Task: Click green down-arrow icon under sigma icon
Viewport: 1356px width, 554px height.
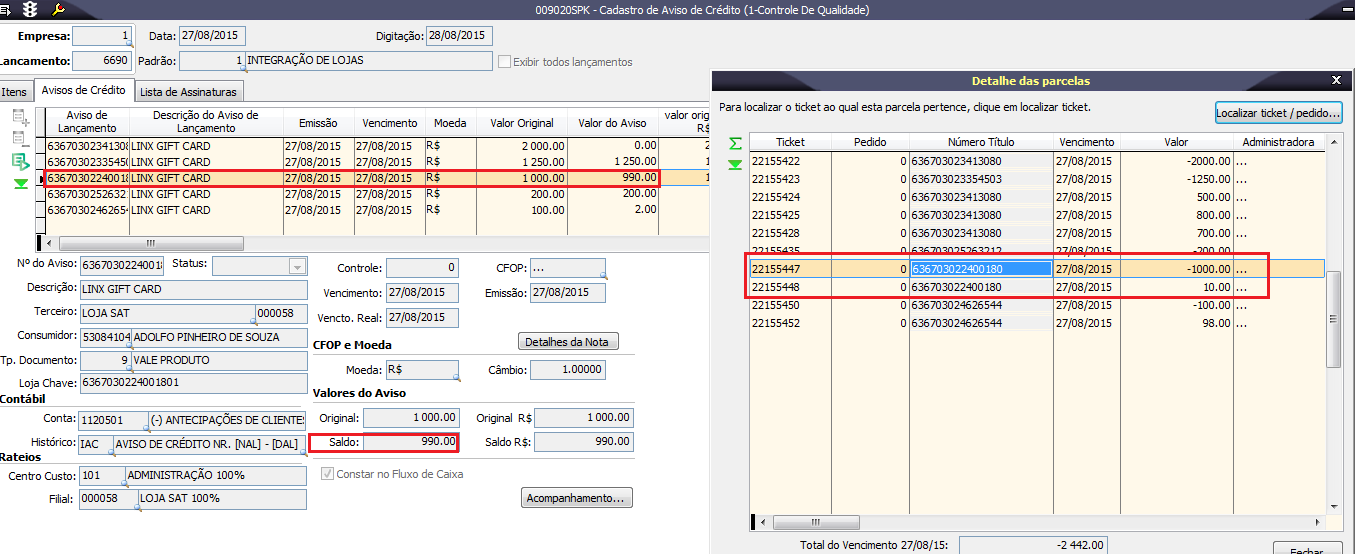Action: pyautogui.click(x=735, y=165)
